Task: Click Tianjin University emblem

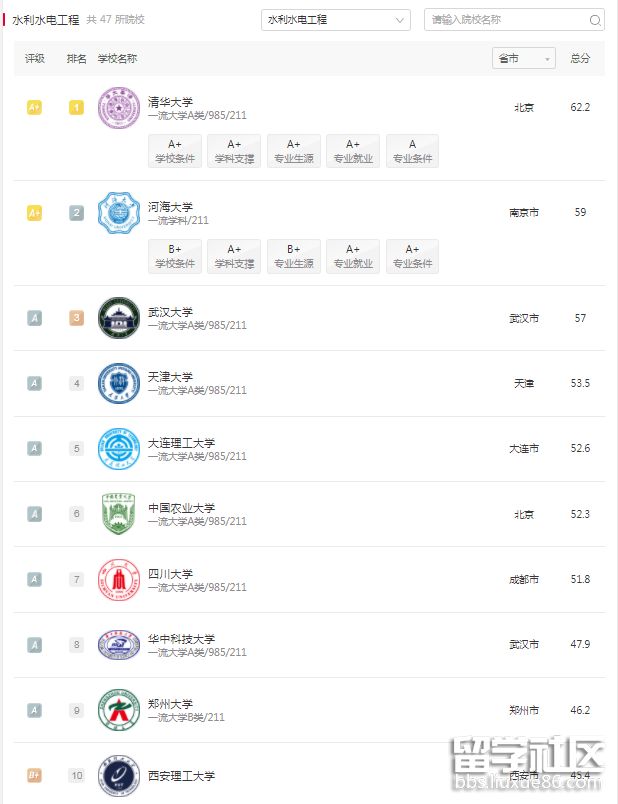Action: coord(119,383)
